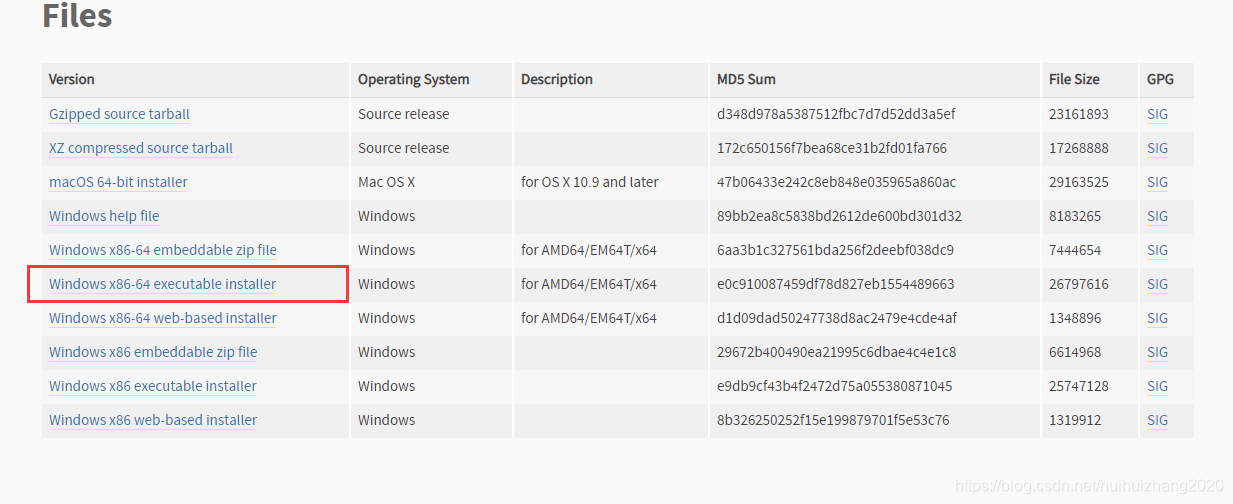1233x504 pixels.
Task: Select MD5 d1d09dad50247738d8ac2479e4cde4af
Action: [837, 318]
